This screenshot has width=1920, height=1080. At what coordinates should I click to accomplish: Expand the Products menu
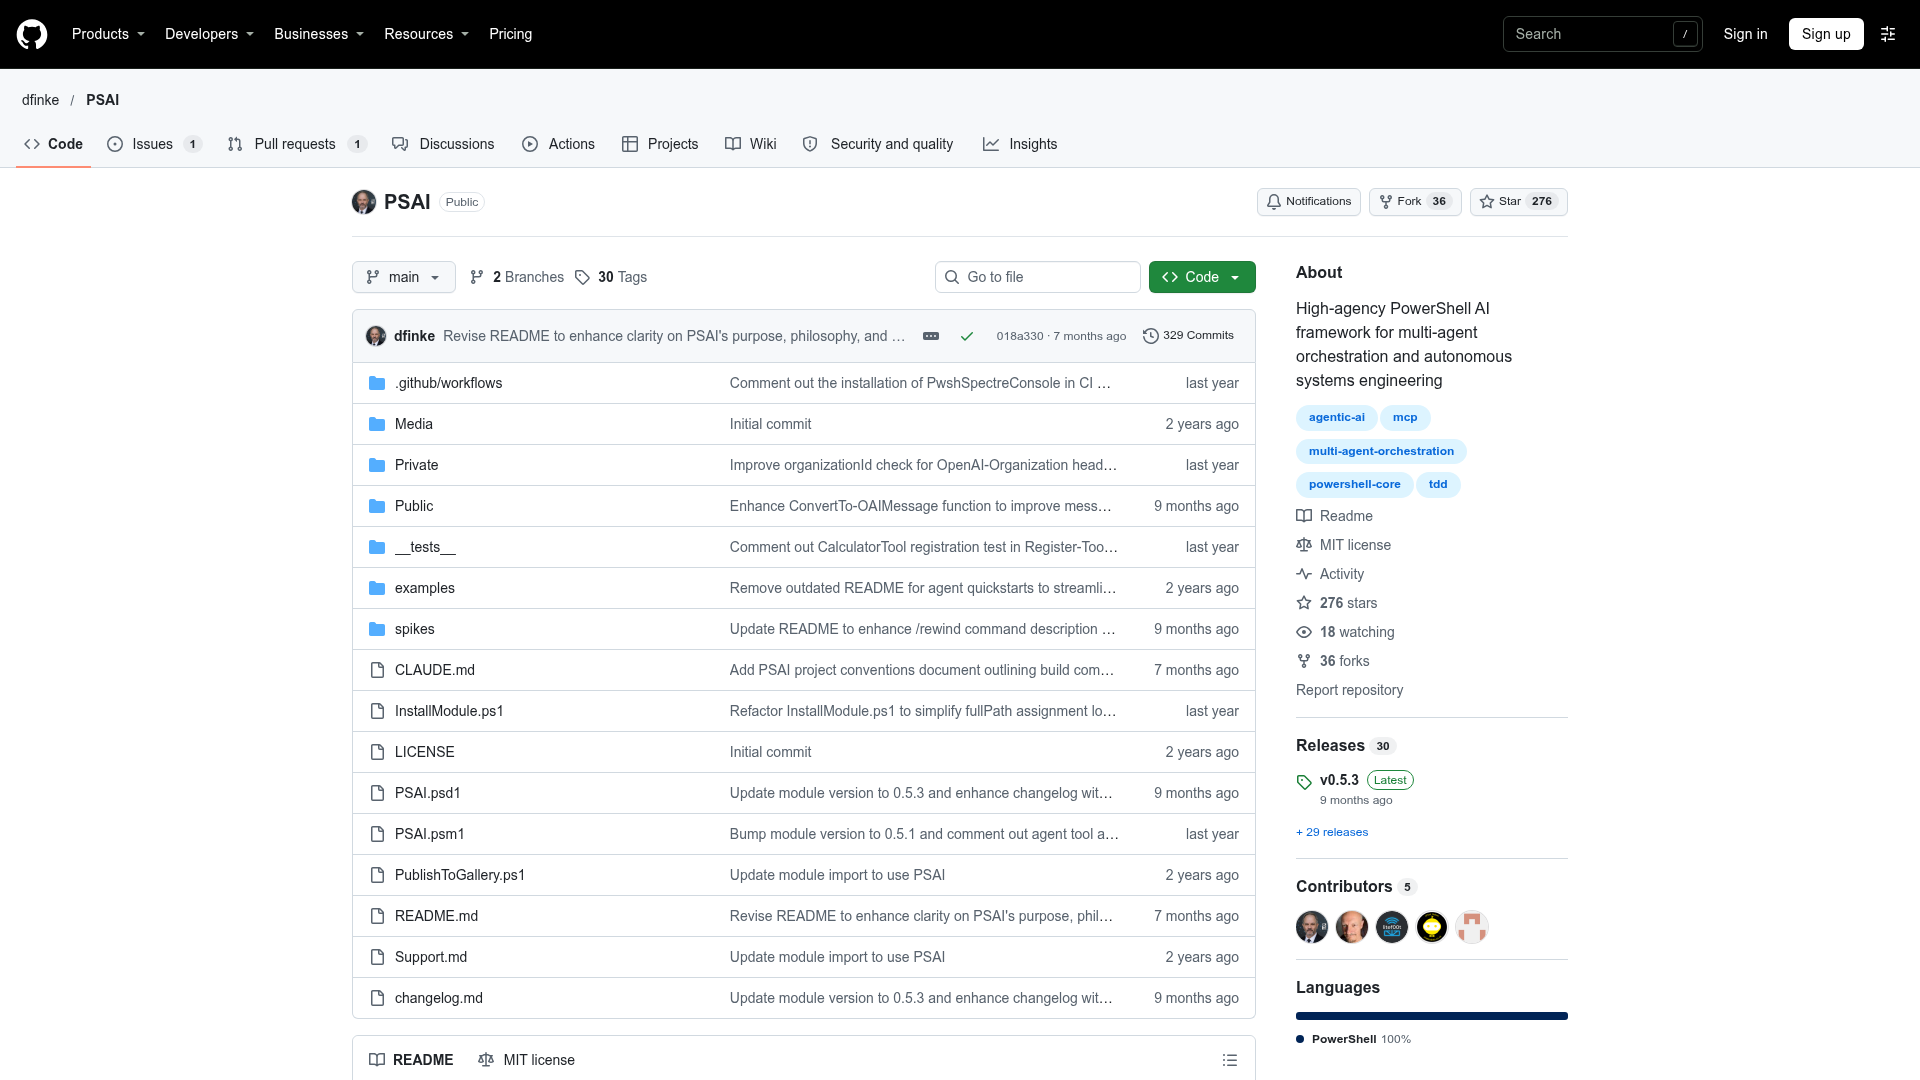pyautogui.click(x=108, y=34)
